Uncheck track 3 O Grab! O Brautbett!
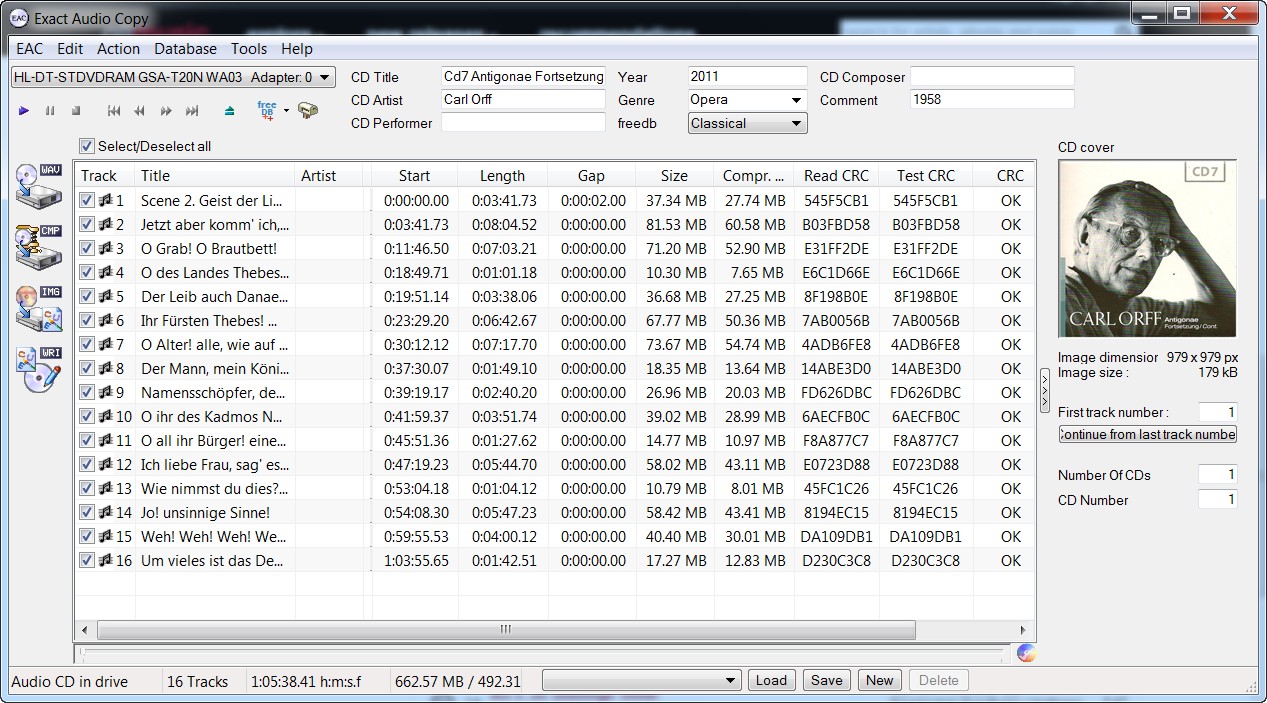Screen dimensions: 1267x703 (x=87, y=248)
